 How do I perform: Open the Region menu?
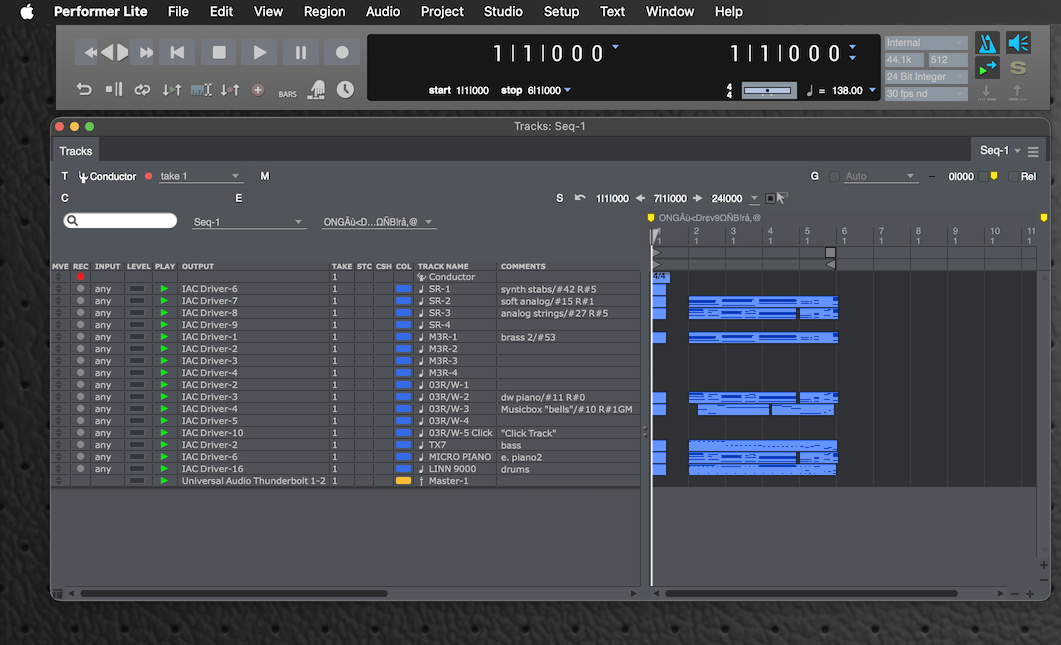(324, 12)
